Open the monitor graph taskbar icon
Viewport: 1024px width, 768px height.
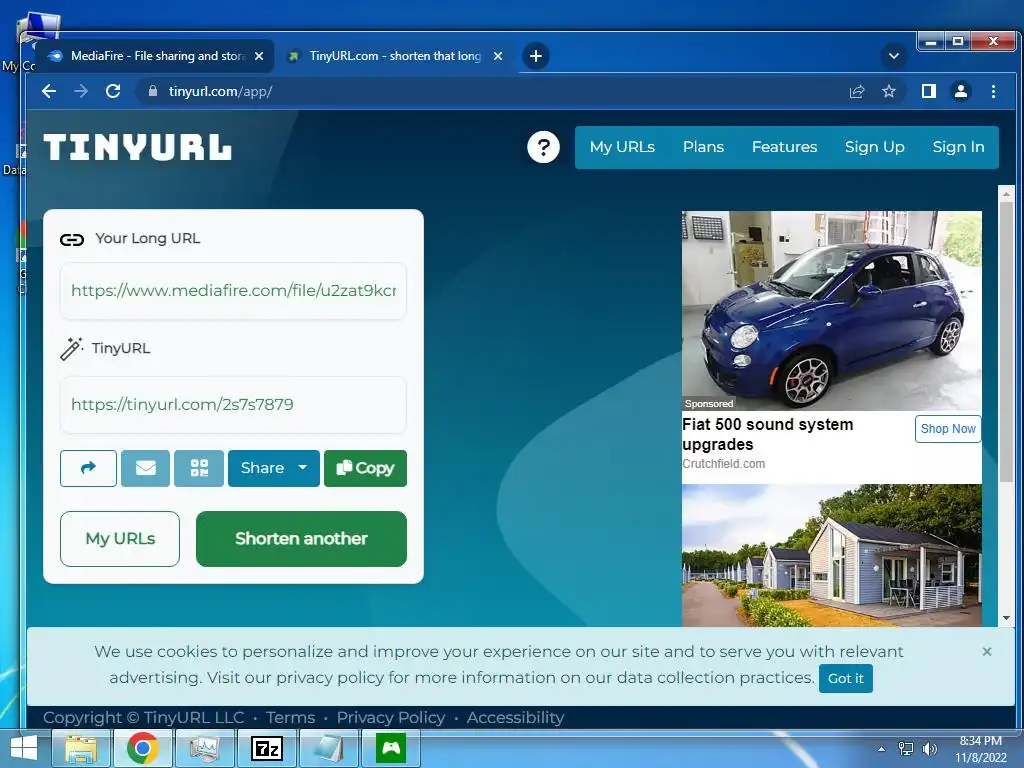[x=204, y=748]
